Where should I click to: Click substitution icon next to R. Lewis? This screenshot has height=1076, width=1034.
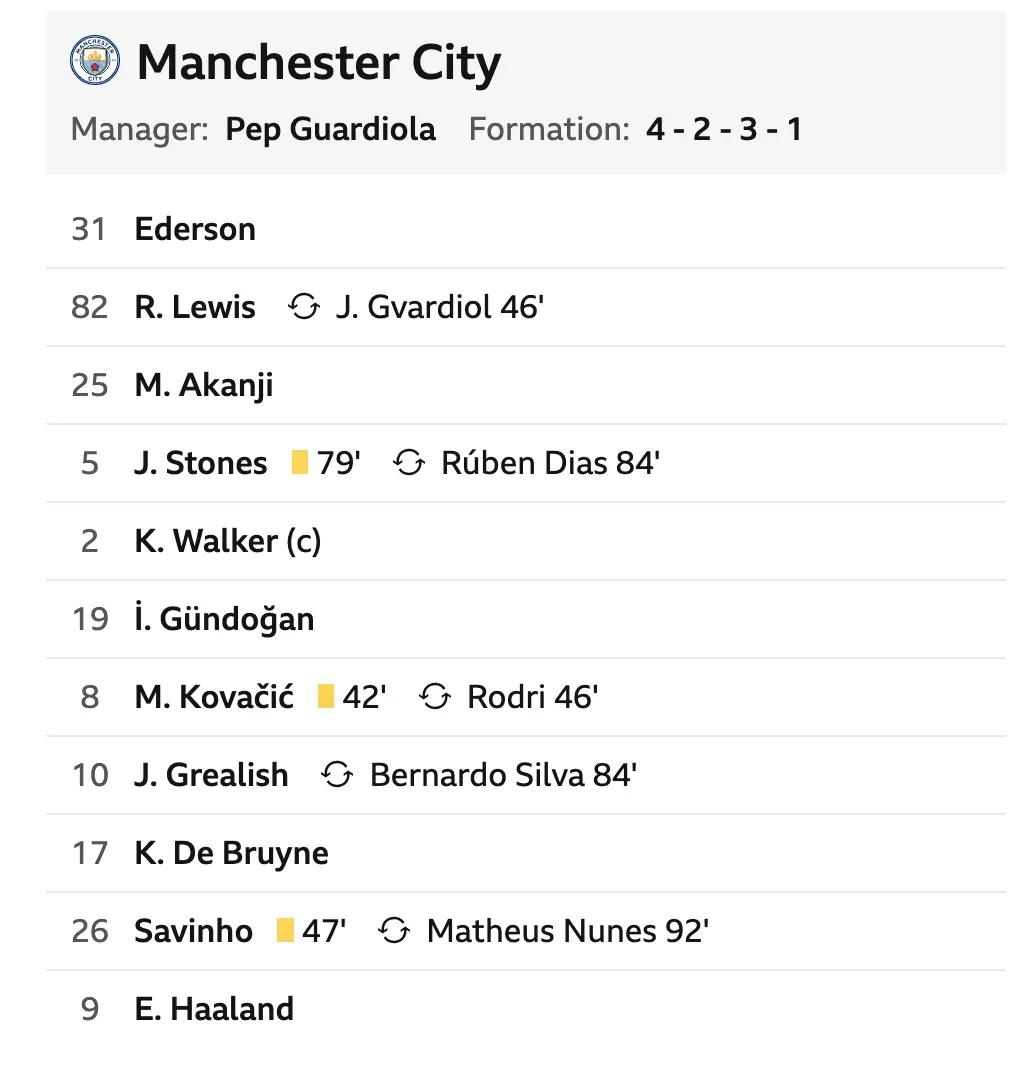[303, 307]
